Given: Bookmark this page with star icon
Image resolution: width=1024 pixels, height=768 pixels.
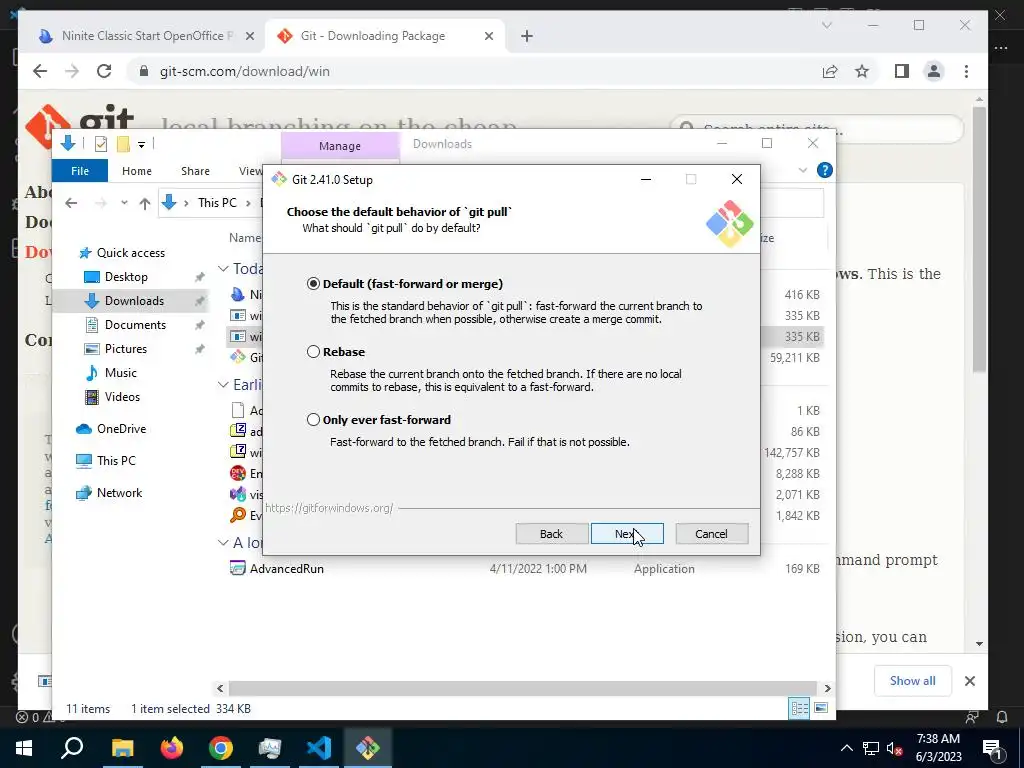Looking at the screenshot, I should click(x=862, y=71).
